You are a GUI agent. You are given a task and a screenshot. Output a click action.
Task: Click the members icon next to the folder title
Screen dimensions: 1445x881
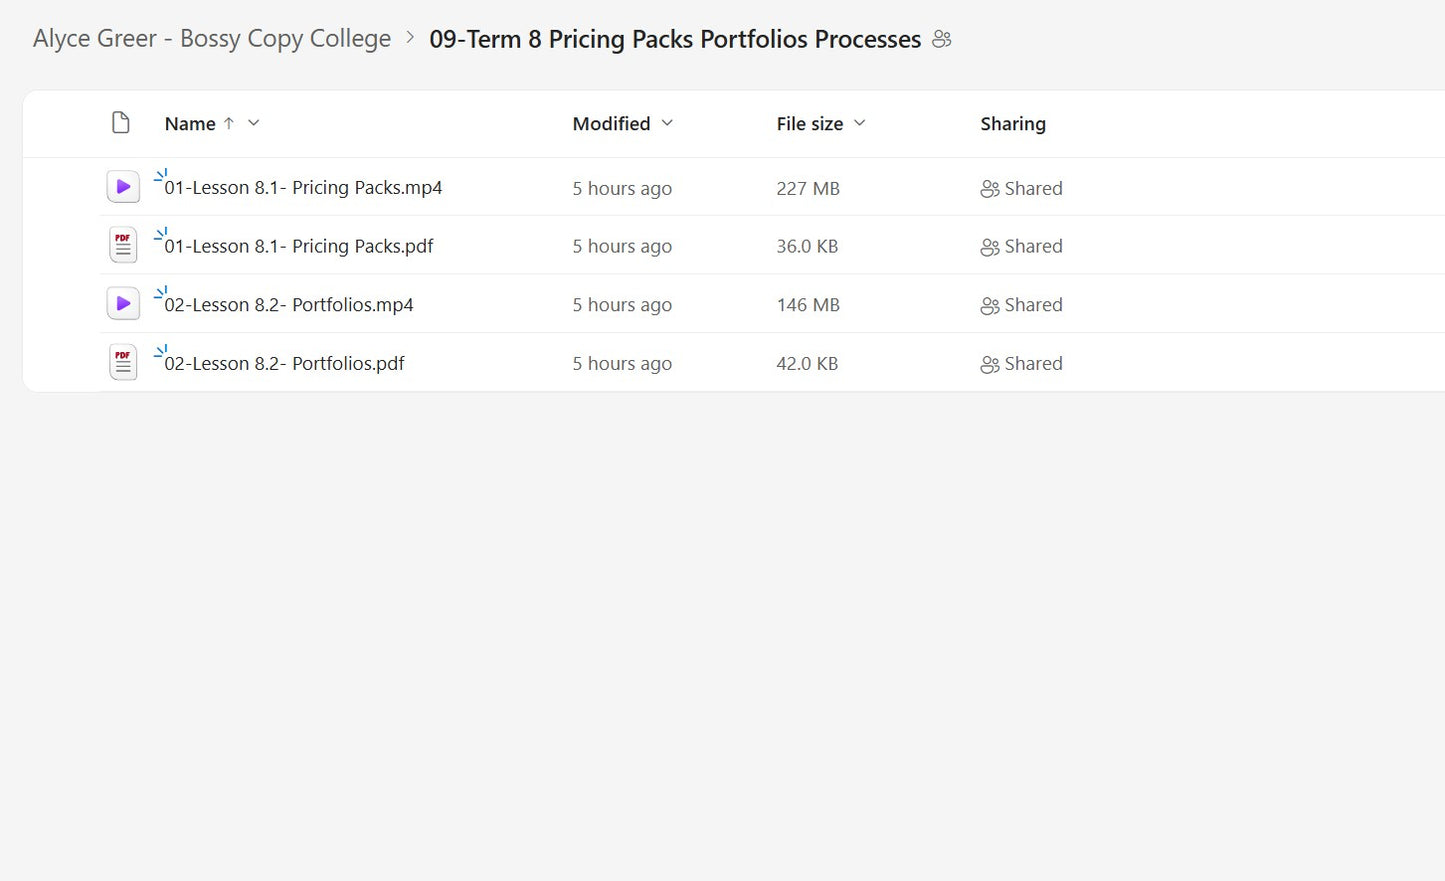coord(941,38)
